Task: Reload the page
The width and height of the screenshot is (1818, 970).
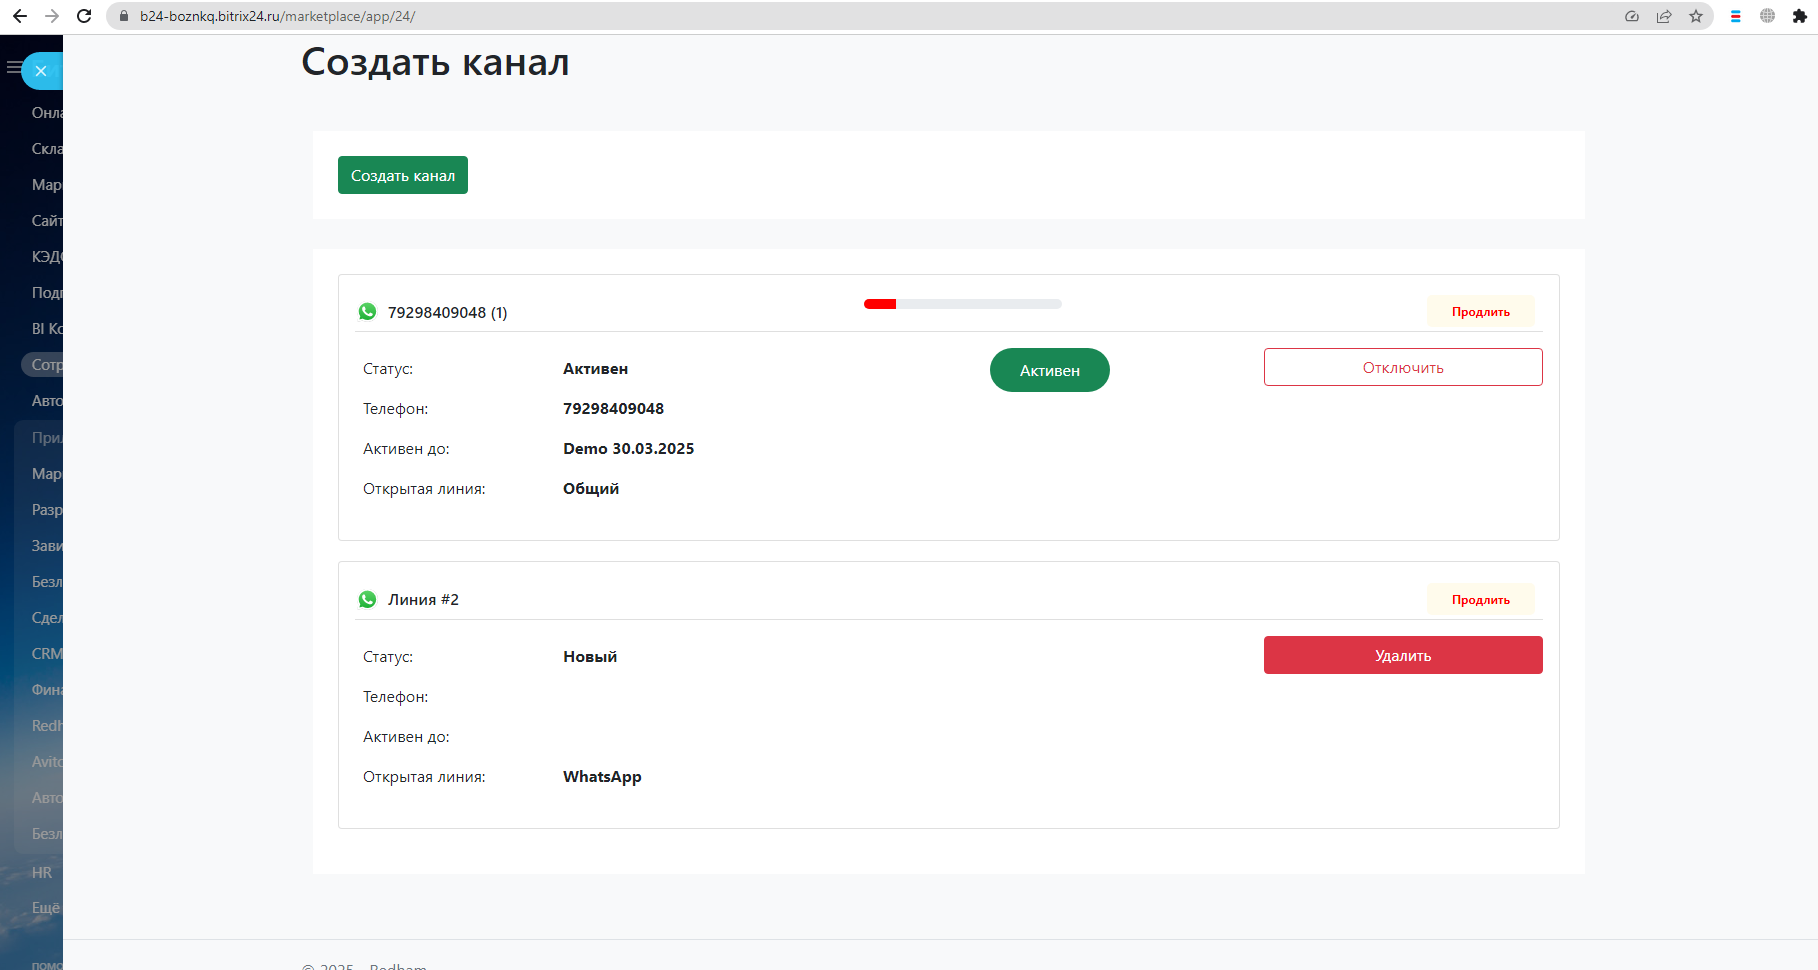Action: pyautogui.click(x=84, y=16)
